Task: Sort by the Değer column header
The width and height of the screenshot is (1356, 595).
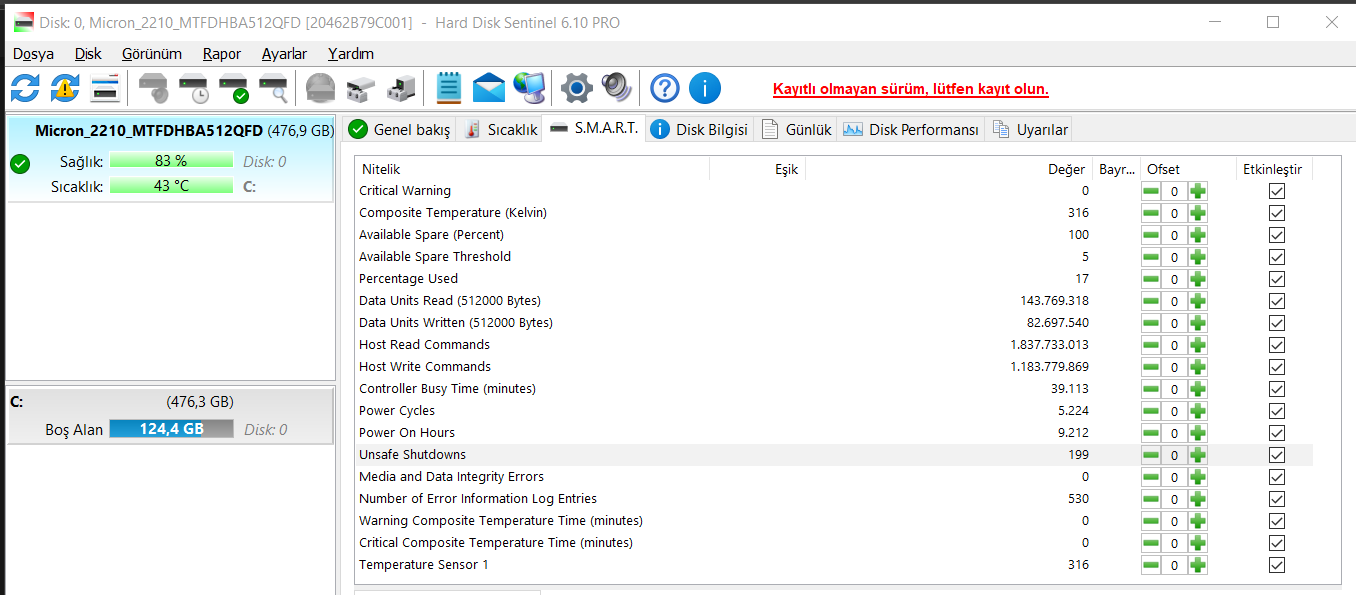Action: point(948,170)
